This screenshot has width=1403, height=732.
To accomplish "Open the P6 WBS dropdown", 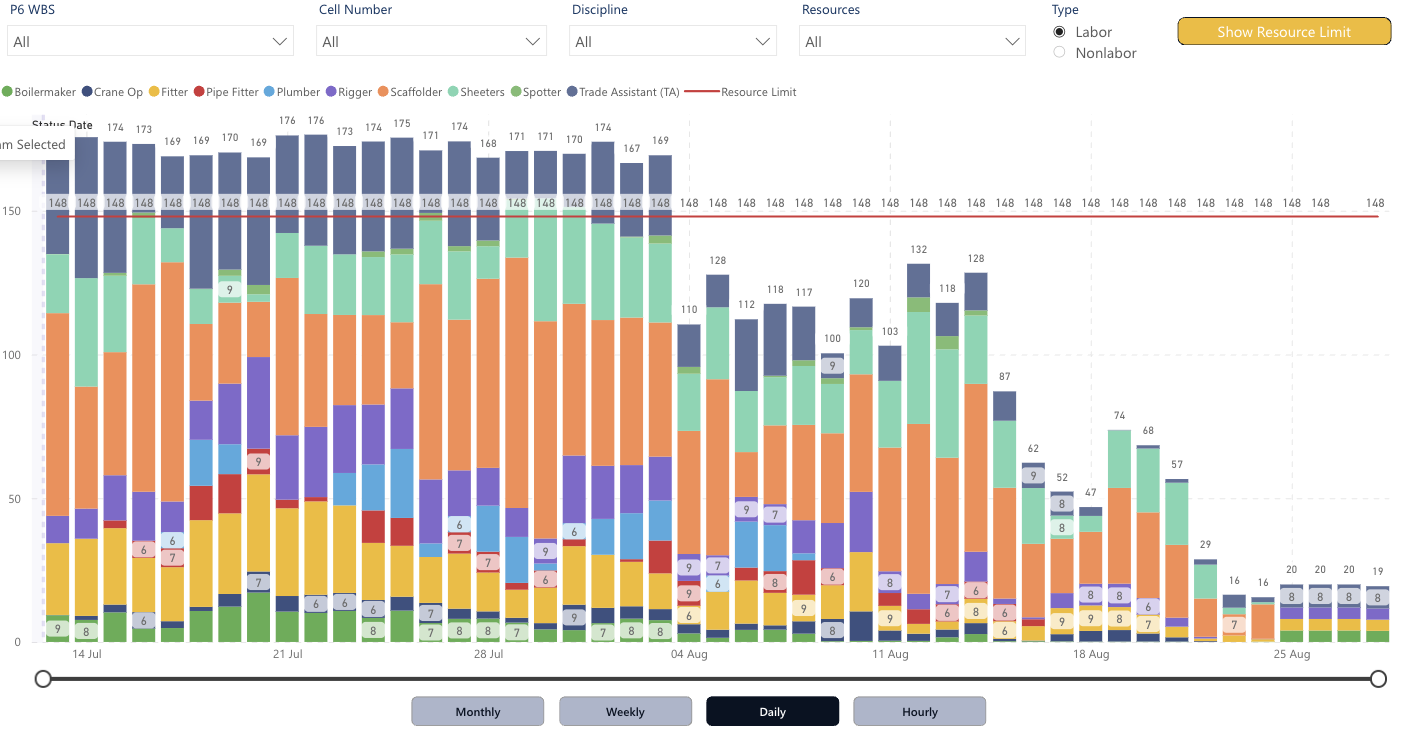I will [150, 42].
